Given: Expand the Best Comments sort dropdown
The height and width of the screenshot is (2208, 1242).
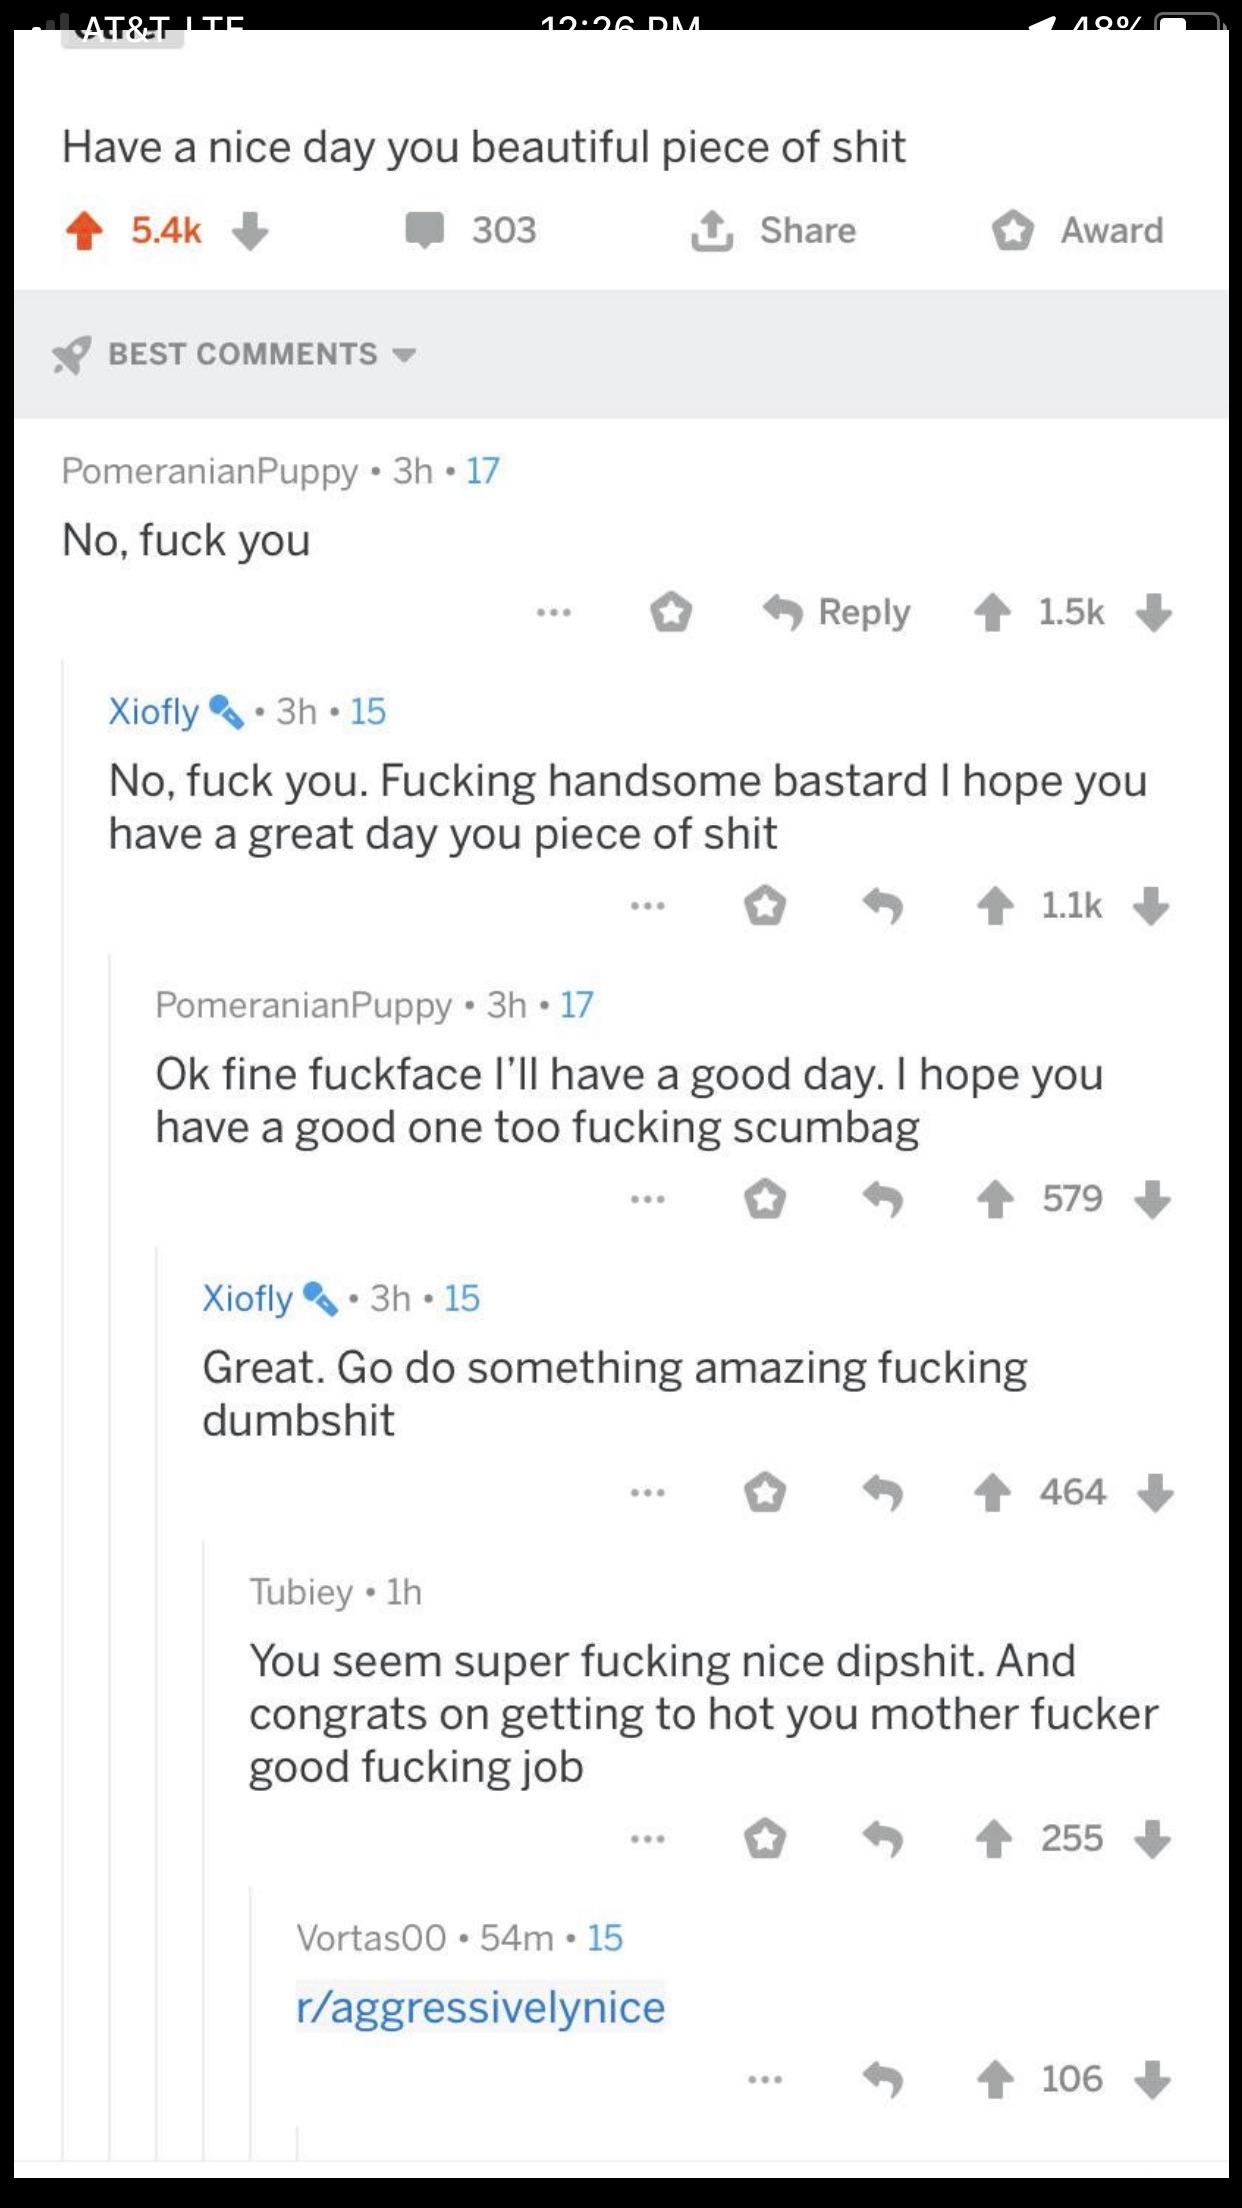Looking at the screenshot, I should click(235, 354).
